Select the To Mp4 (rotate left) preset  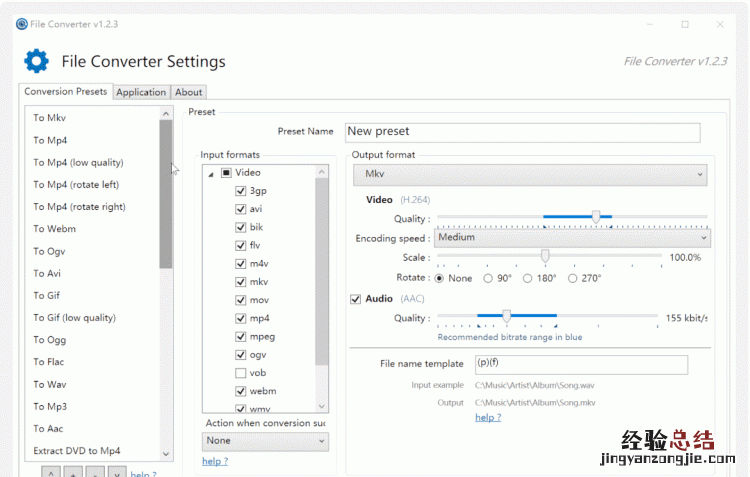click(x=76, y=184)
